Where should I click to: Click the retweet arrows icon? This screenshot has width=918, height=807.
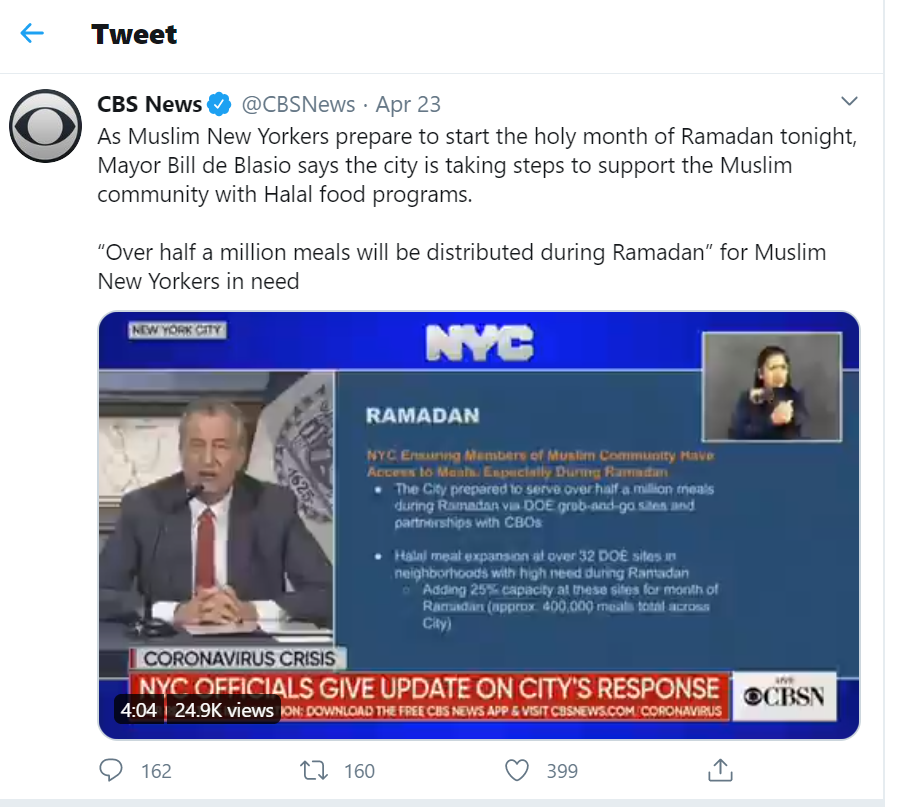(x=314, y=770)
